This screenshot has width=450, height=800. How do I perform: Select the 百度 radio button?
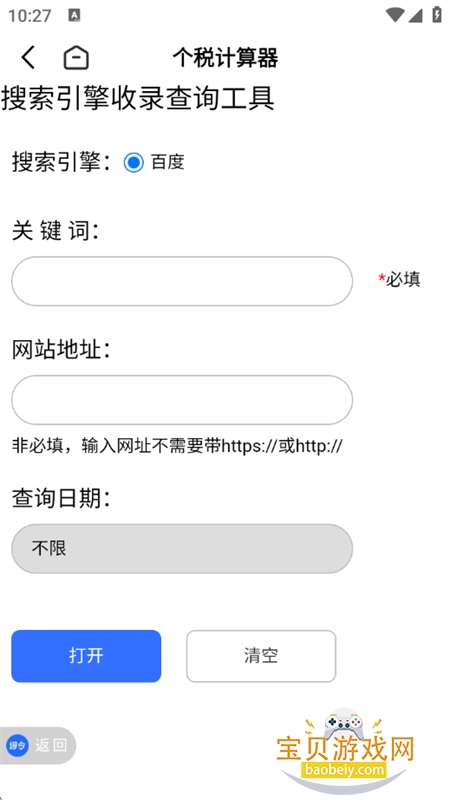tap(134, 162)
